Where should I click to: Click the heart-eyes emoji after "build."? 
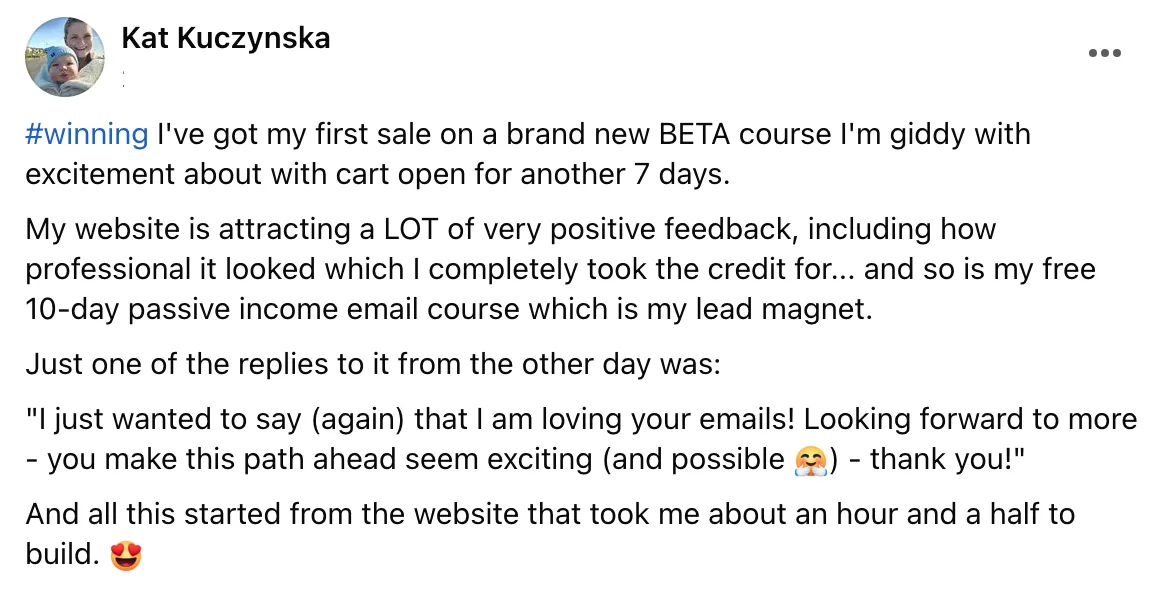[126, 554]
